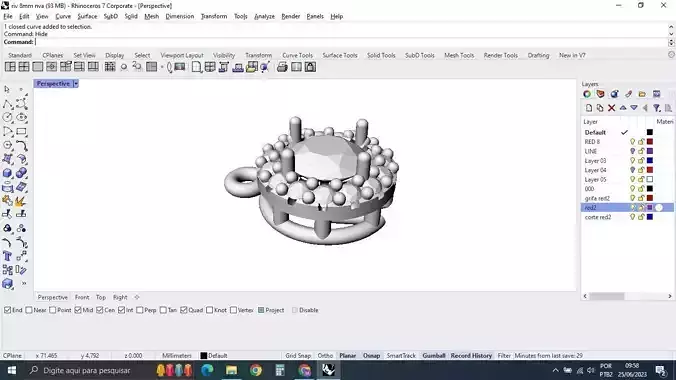
Task: Switch to the Curve Tools toolbar tab
Action: click(297, 55)
